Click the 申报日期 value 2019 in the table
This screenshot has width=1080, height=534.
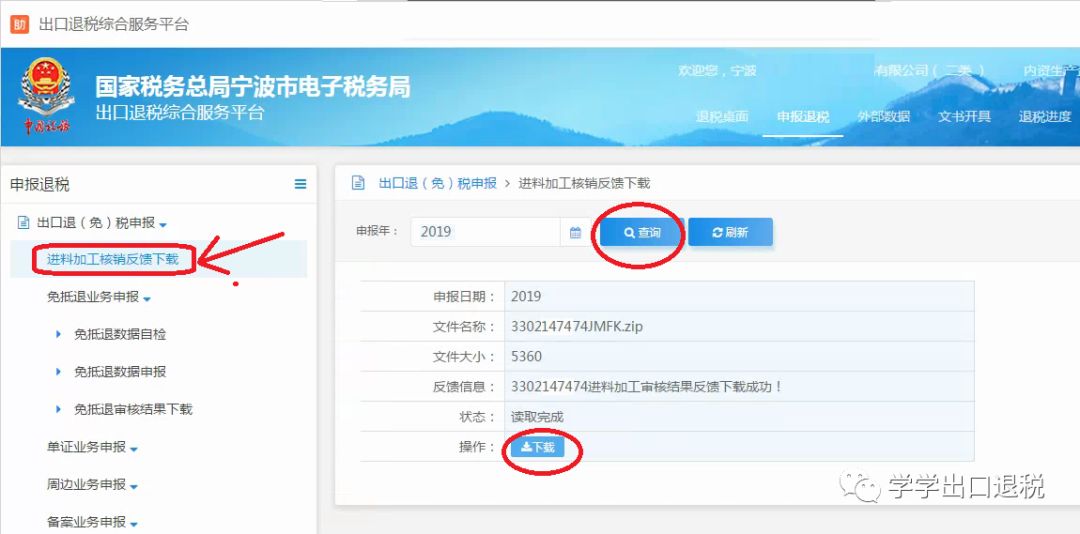pyautogui.click(x=526, y=296)
